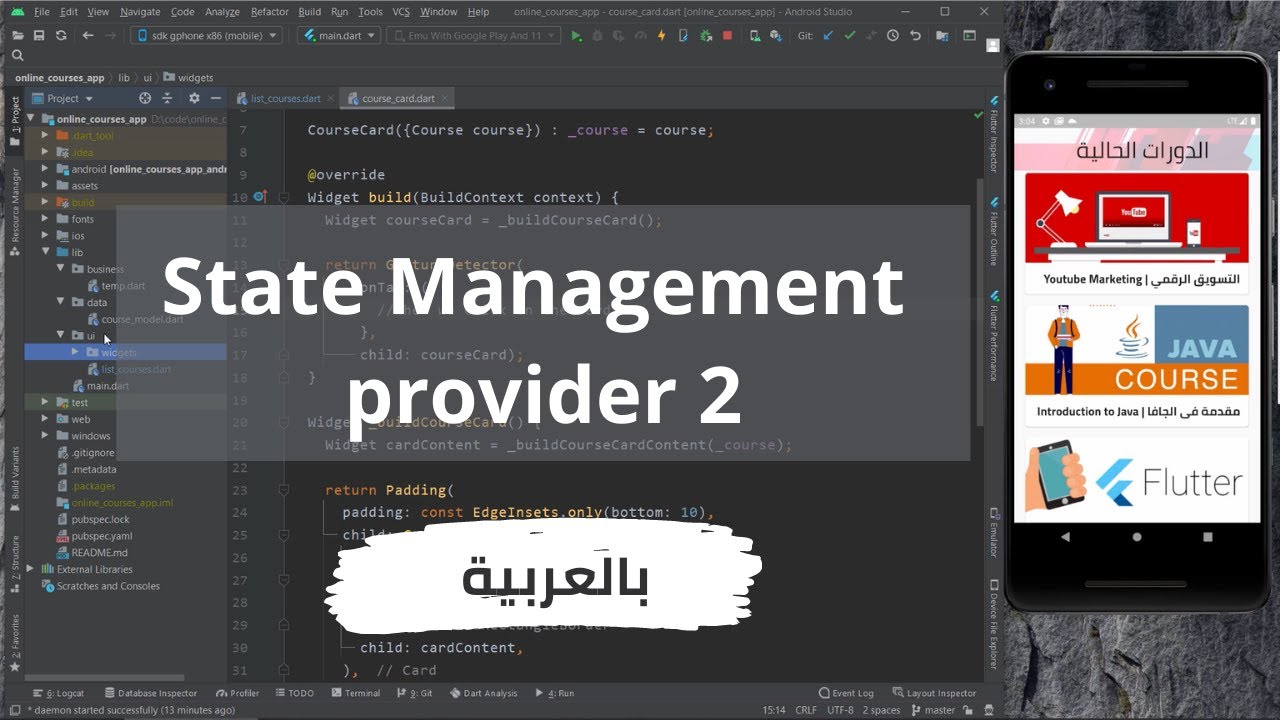Open the Navigate menu

(x=140, y=12)
